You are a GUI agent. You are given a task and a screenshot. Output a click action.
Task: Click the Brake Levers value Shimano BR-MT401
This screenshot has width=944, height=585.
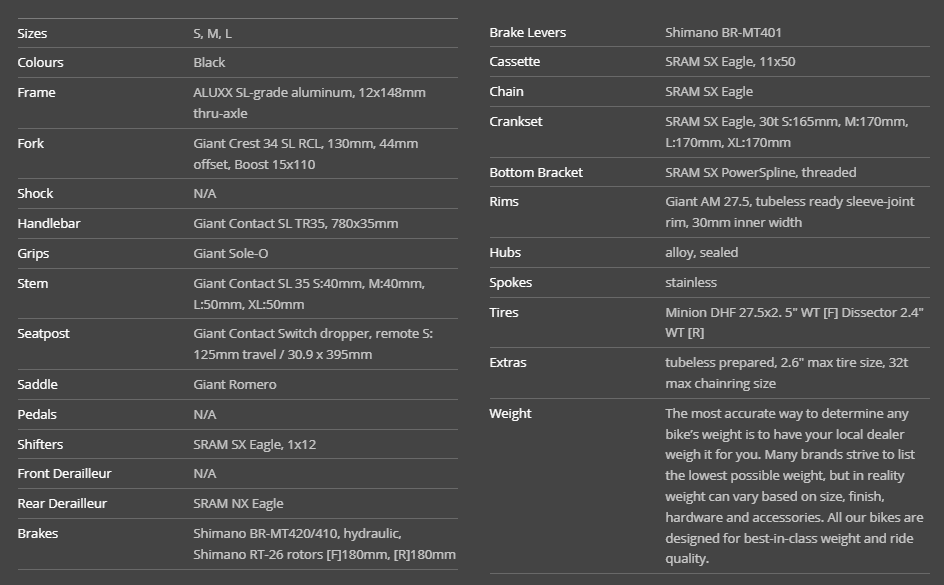coord(723,32)
